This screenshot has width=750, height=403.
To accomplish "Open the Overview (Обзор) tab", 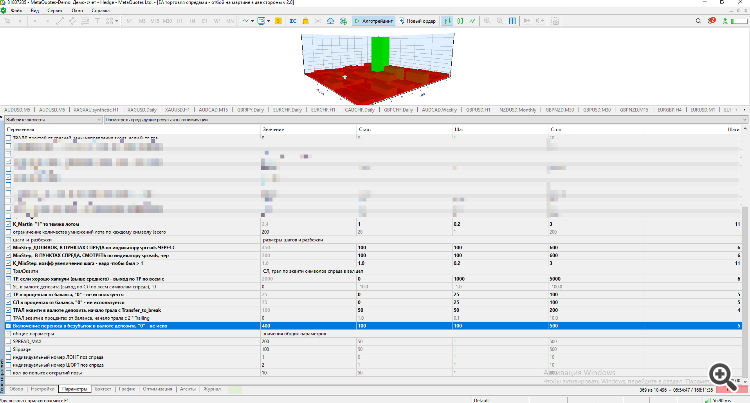I will click(x=16, y=390).
